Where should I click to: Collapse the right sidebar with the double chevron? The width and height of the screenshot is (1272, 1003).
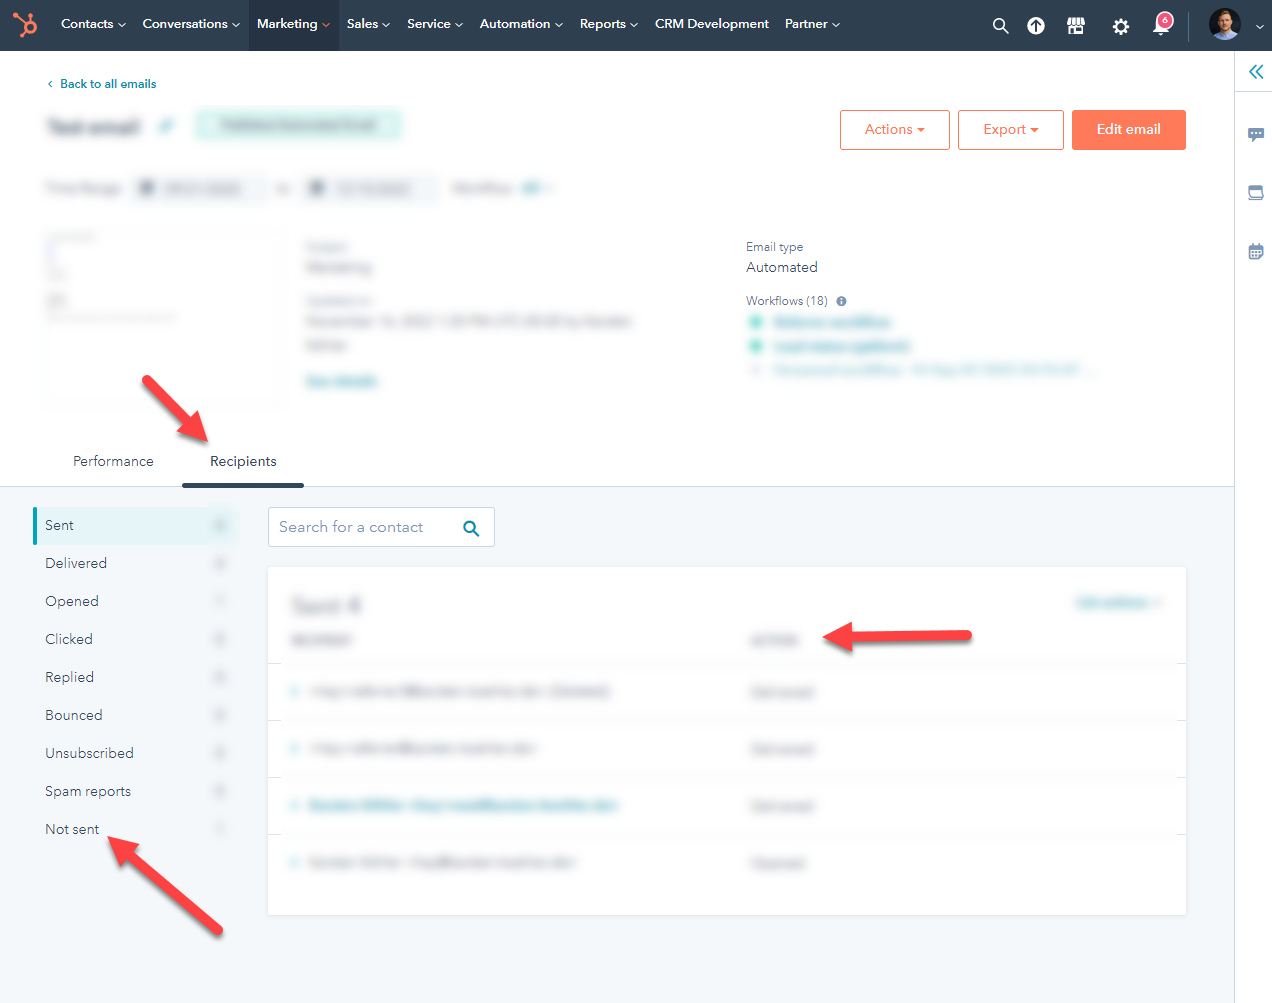click(x=1256, y=71)
